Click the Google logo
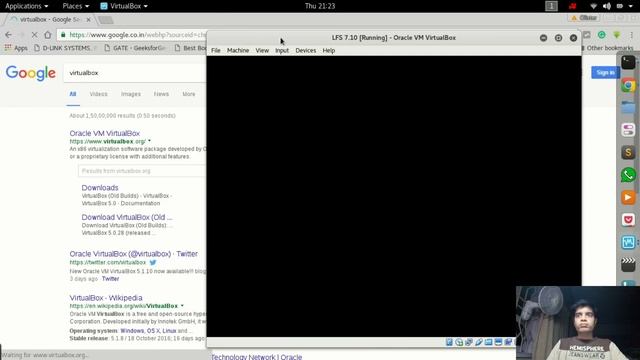Image resolution: width=640 pixels, height=360 pixels. tap(31, 73)
